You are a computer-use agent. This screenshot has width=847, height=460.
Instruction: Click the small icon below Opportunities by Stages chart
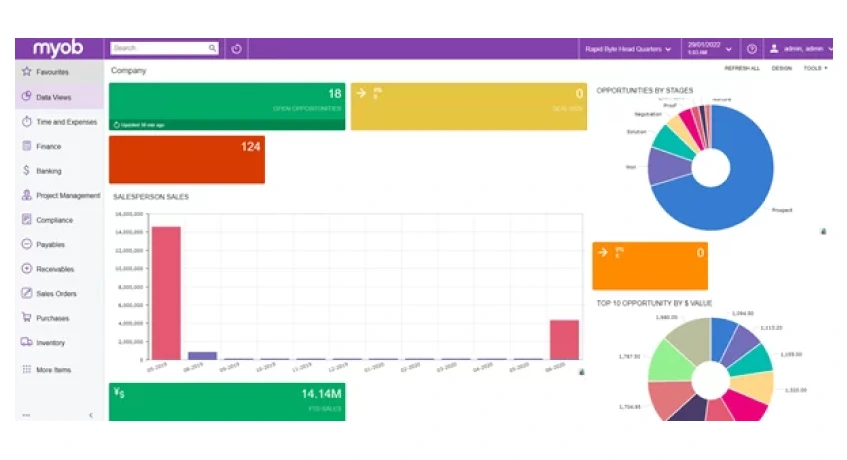point(823,232)
